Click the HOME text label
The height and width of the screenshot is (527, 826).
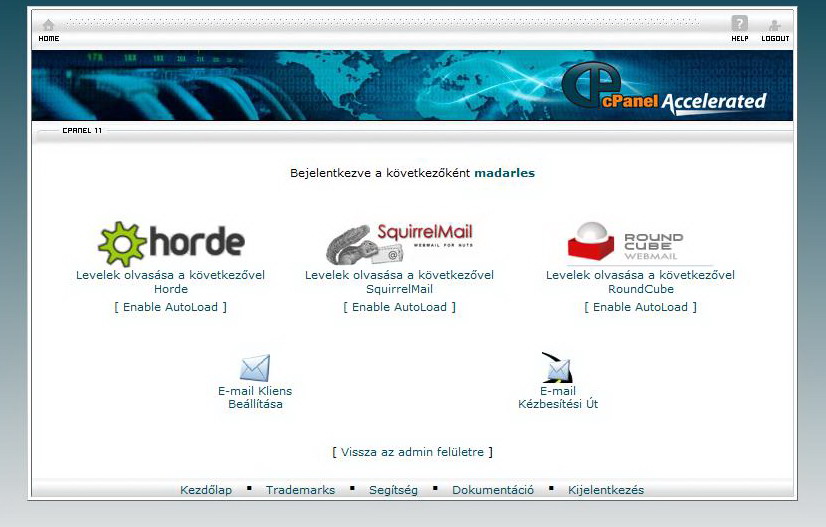point(49,38)
